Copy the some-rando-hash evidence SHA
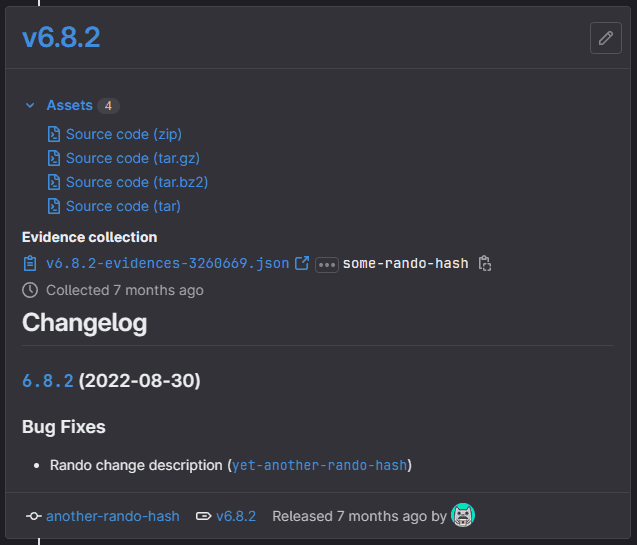The width and height of the screenshot is (637, 545). pos(485,264)
